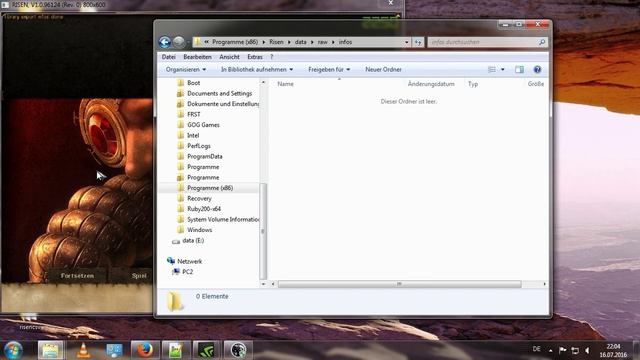640x360 pixels.
Task: Select the Programme (x86) folder
Action: tap(210, 188)
